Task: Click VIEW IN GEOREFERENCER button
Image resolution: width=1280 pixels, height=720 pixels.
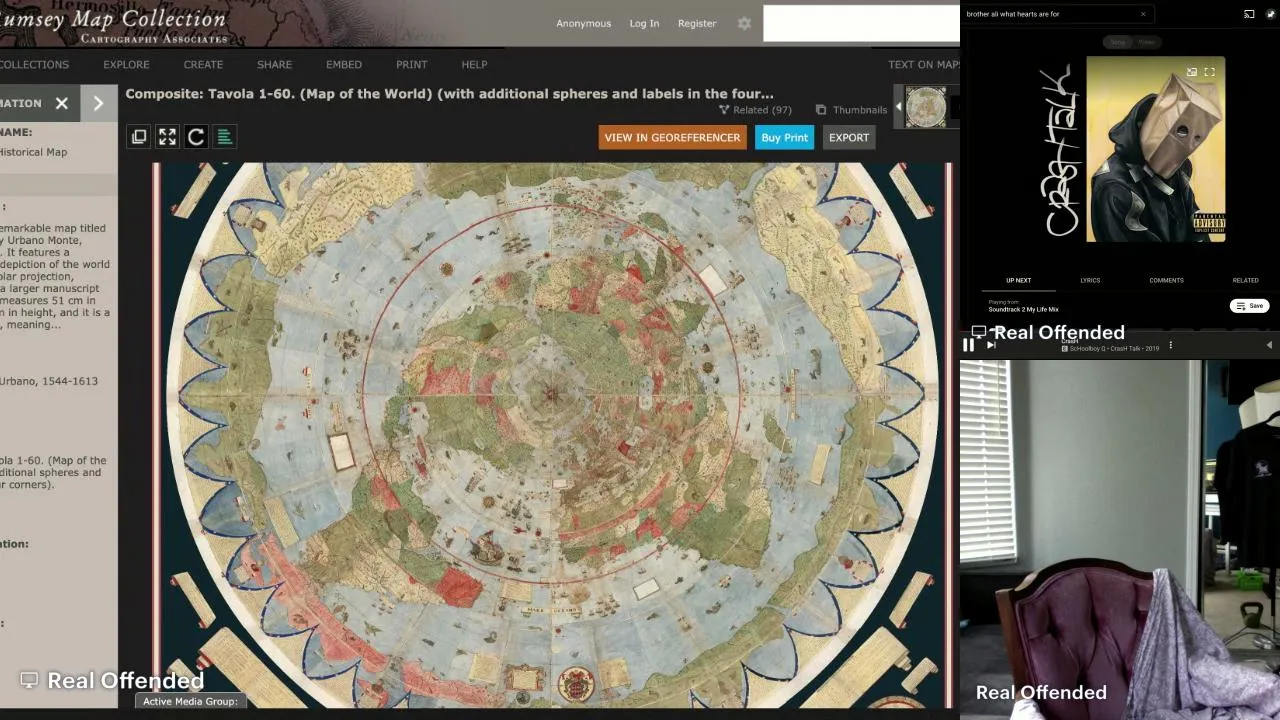Action: click(672, 137)
